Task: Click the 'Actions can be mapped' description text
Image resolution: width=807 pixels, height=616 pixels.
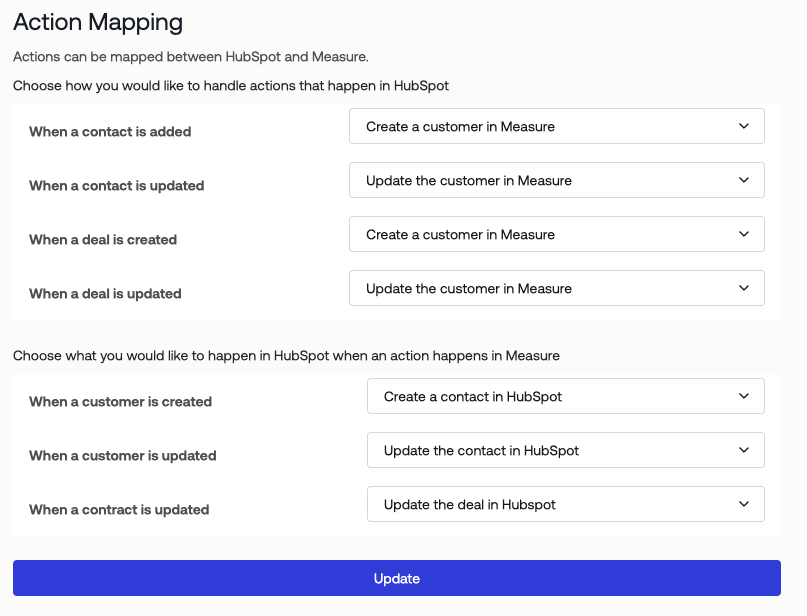Action: click(x=190, y=57)
